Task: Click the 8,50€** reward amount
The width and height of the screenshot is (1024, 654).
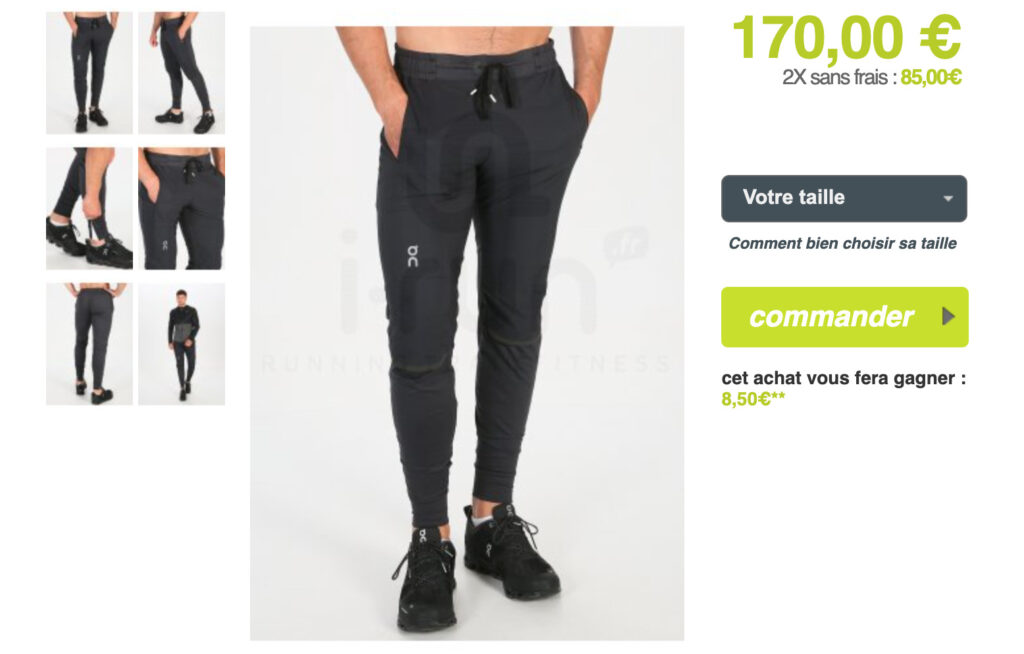Action: coord(753,399)
